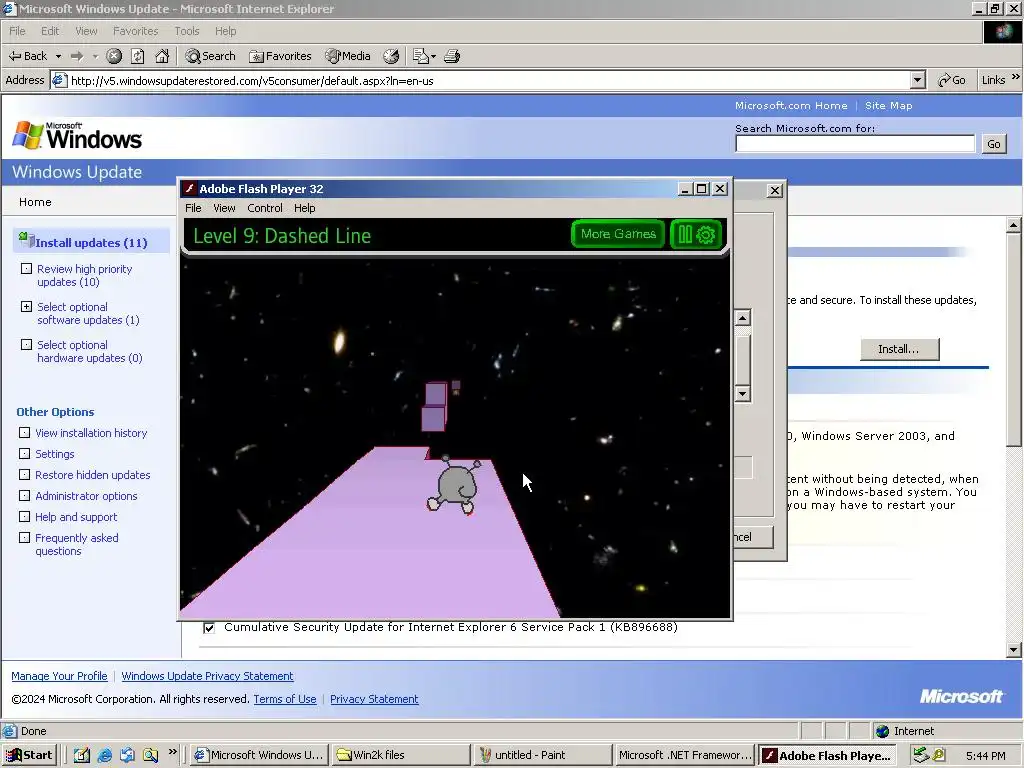Go to the Home page icon
Image resolution: width=1024 pixels, height=768 pixels.
[162, 56]
